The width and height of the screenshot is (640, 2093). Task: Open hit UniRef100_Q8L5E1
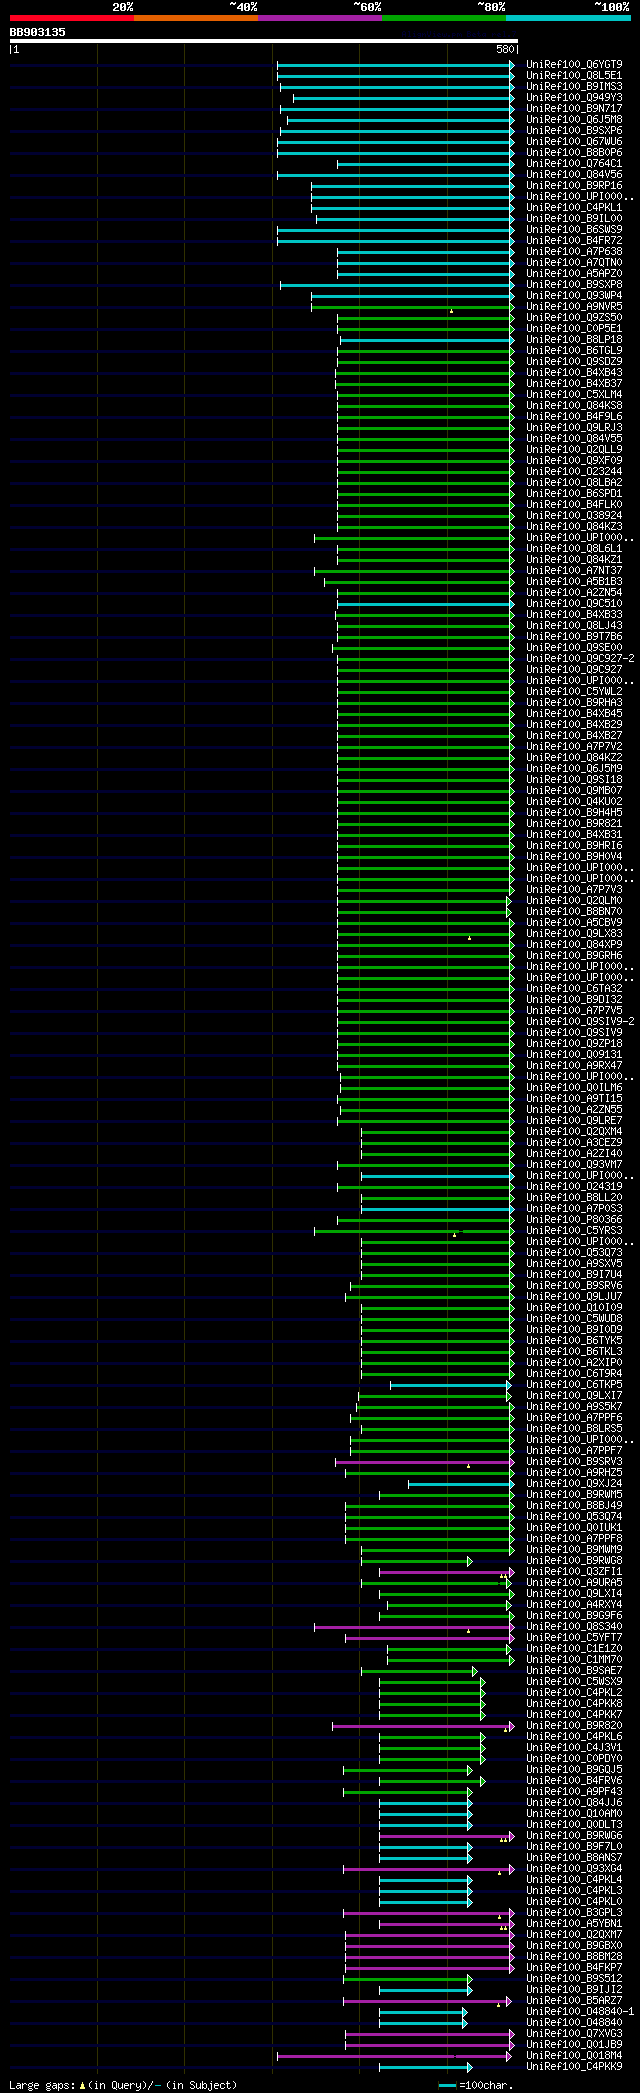(574, 76)
